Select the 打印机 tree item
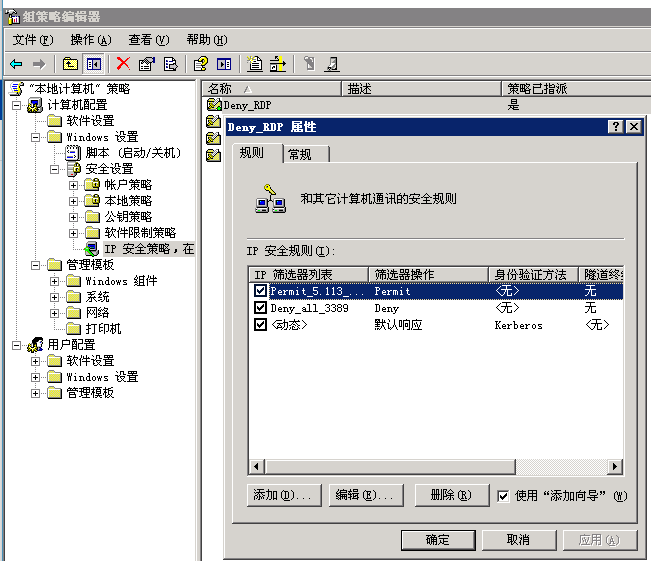Image resolution: width=651 pixels, height=561 pixels. point(103,329)
